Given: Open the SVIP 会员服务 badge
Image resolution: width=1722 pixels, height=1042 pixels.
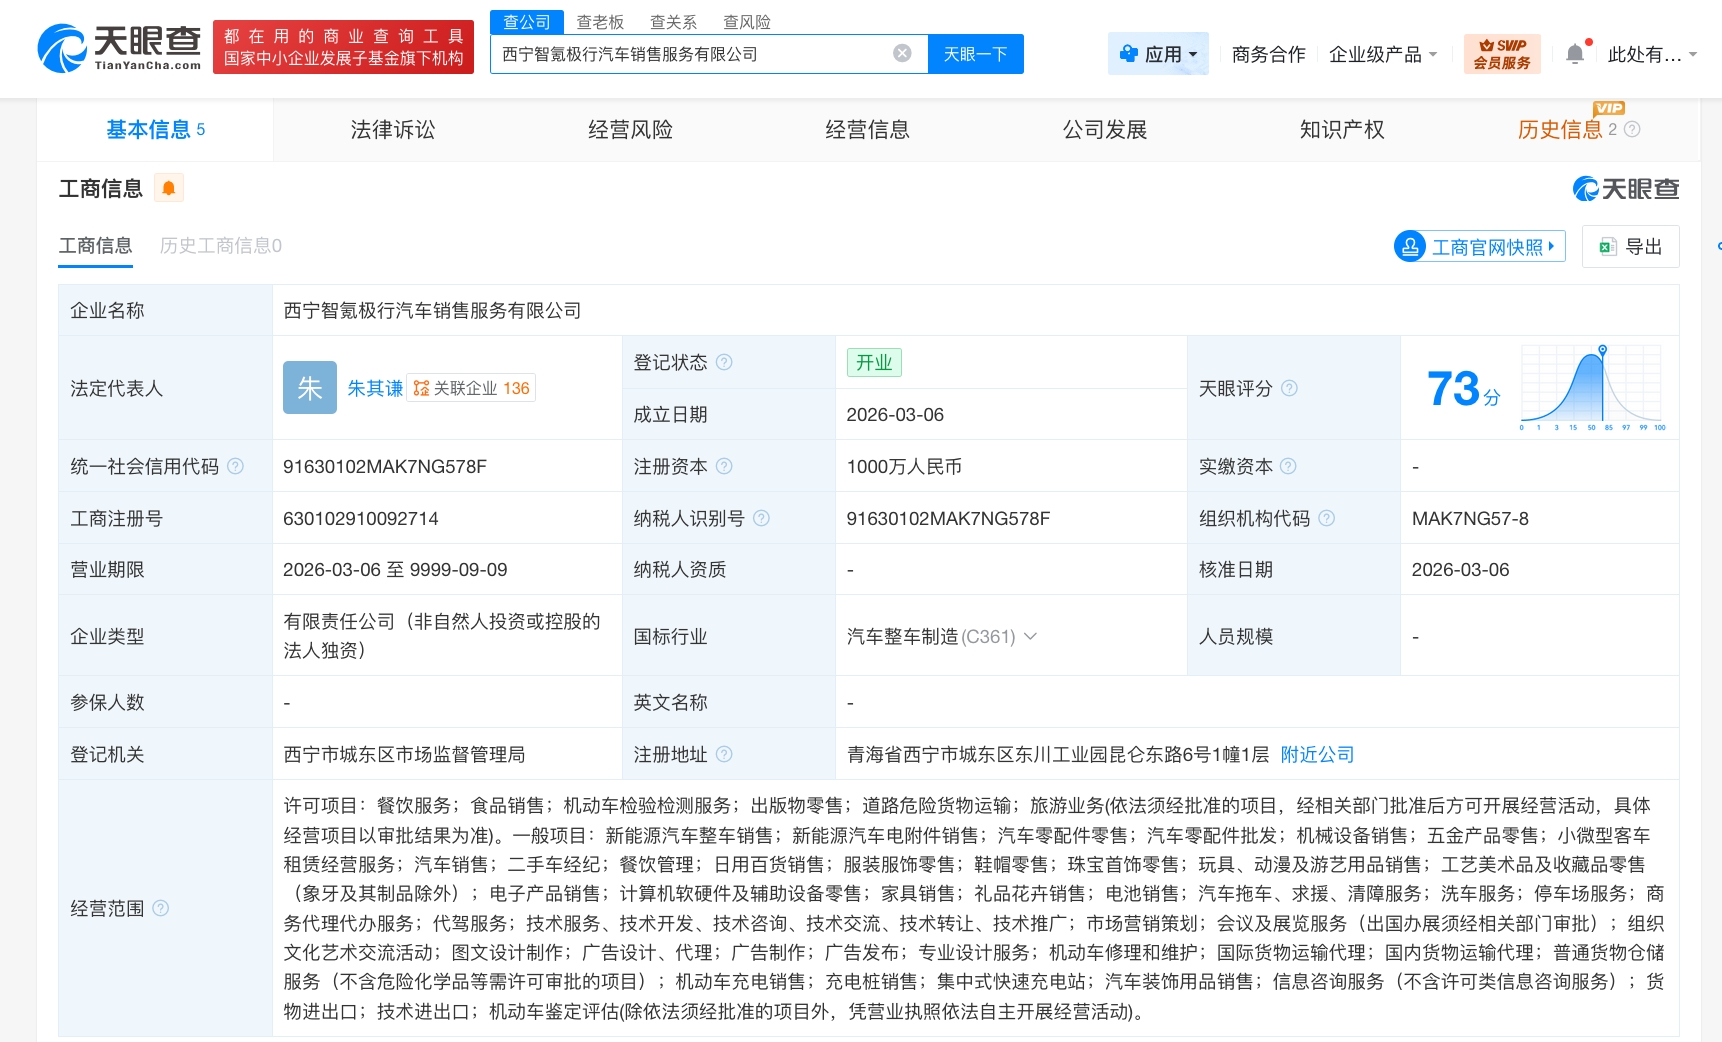Looking at the screenshot, I should point(1501,54).
